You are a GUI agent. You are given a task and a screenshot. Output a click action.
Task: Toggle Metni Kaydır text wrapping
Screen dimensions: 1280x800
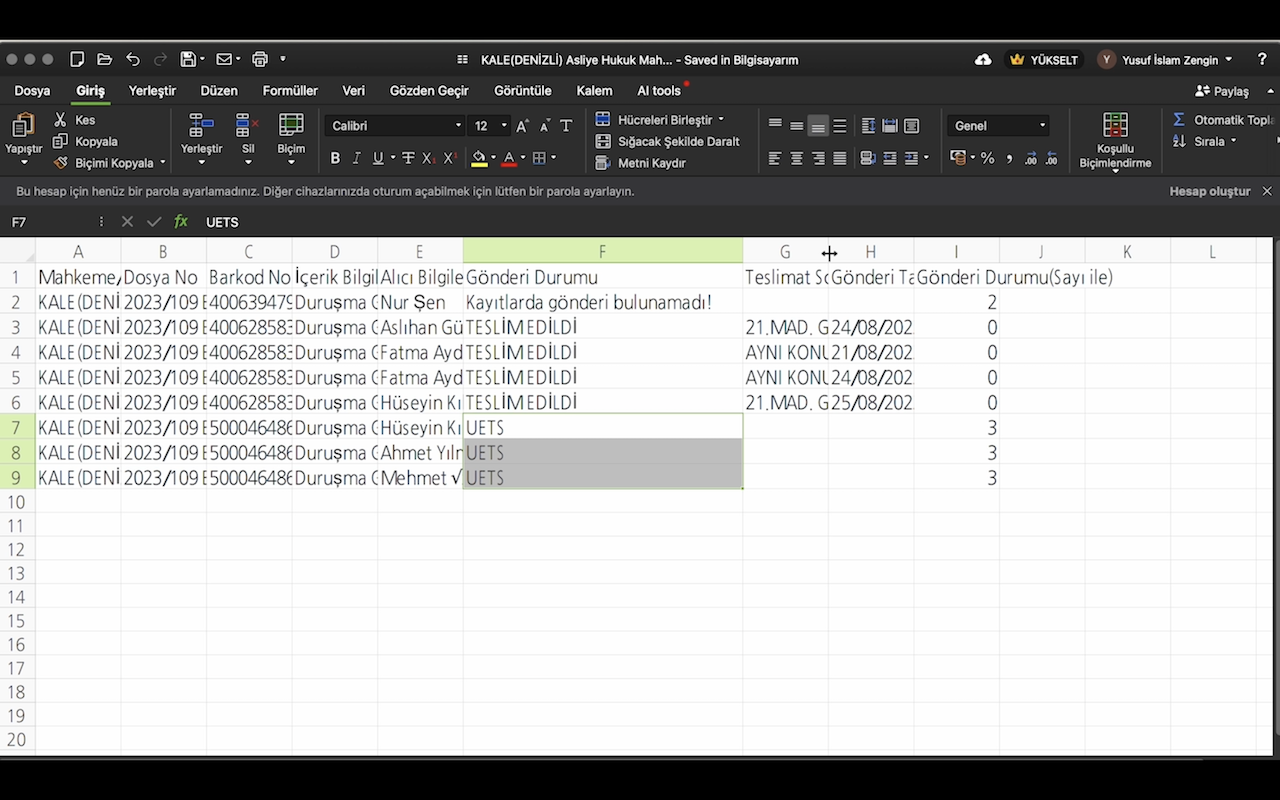pos(641,163)
